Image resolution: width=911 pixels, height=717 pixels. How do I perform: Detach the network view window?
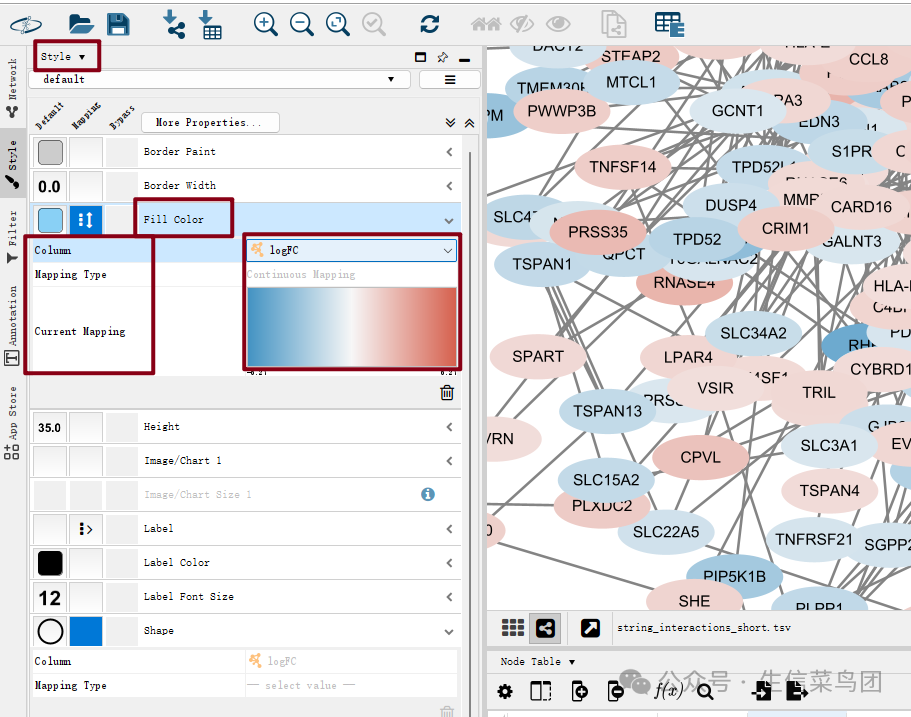[590, 628]
